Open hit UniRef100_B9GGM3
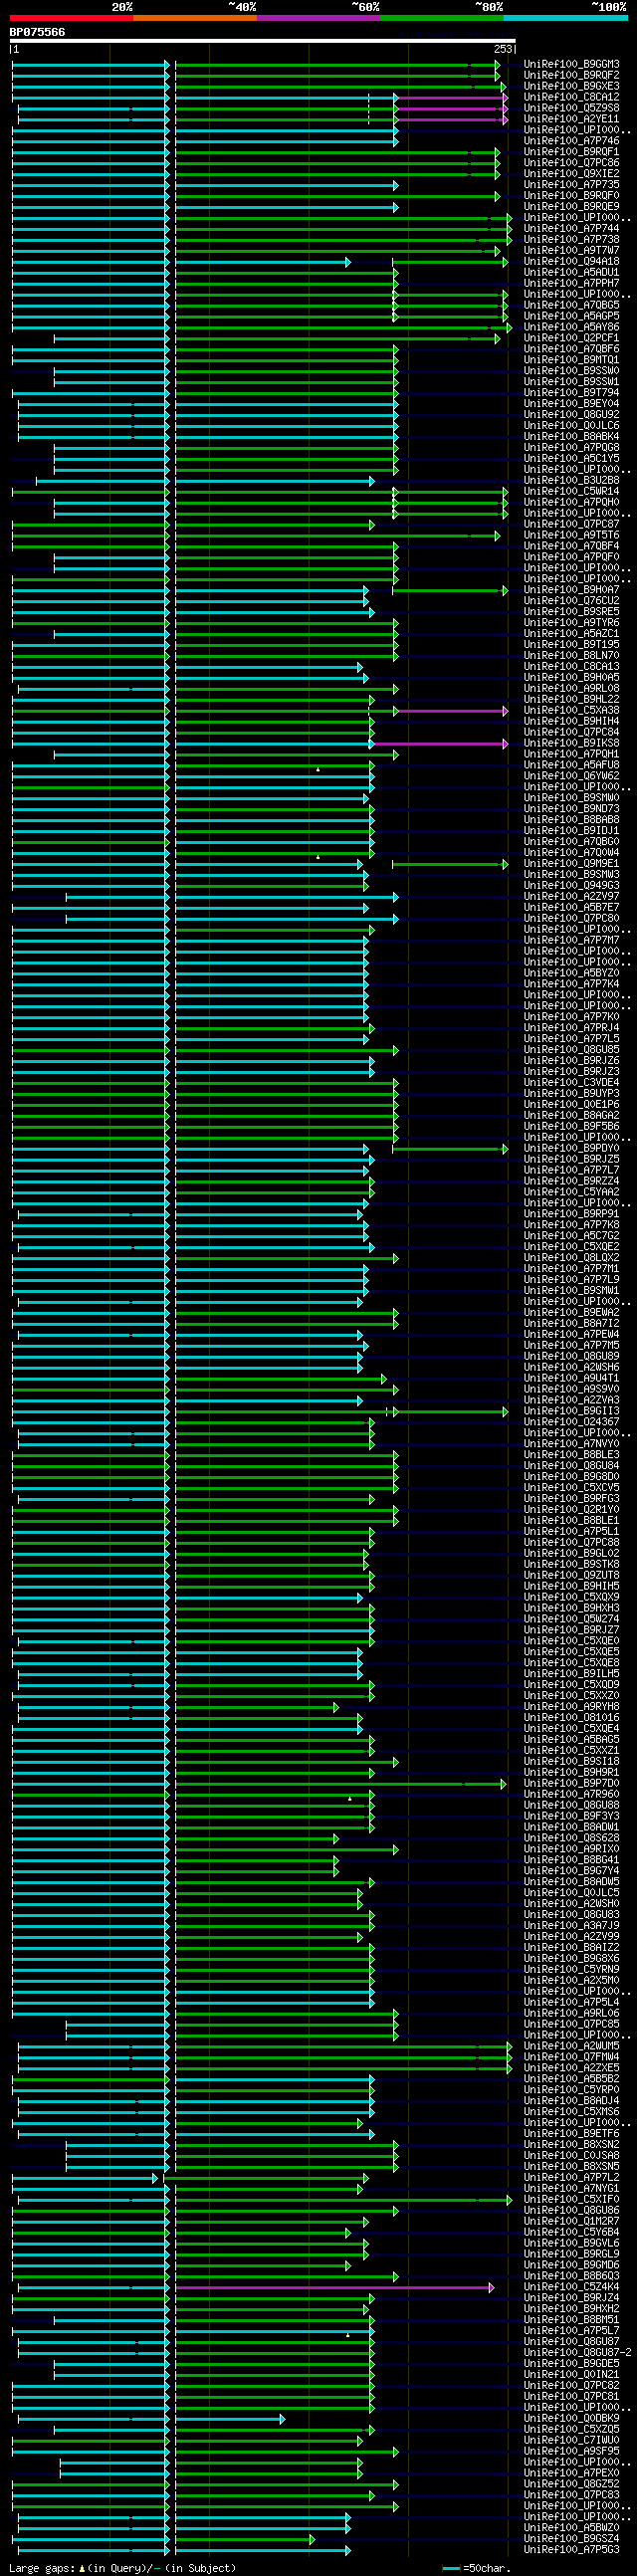The width and height of the screenshot is (637, 2576). (571, 64)
